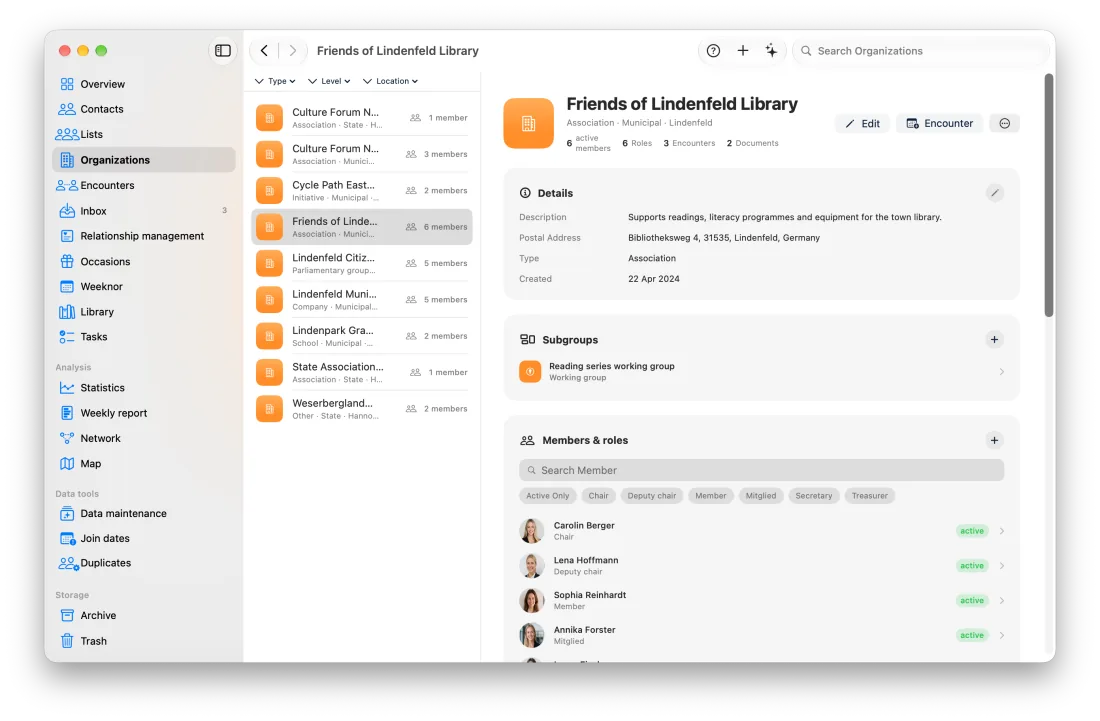Expand Carolin Berger's member row chevron

tap(1001, 531)
